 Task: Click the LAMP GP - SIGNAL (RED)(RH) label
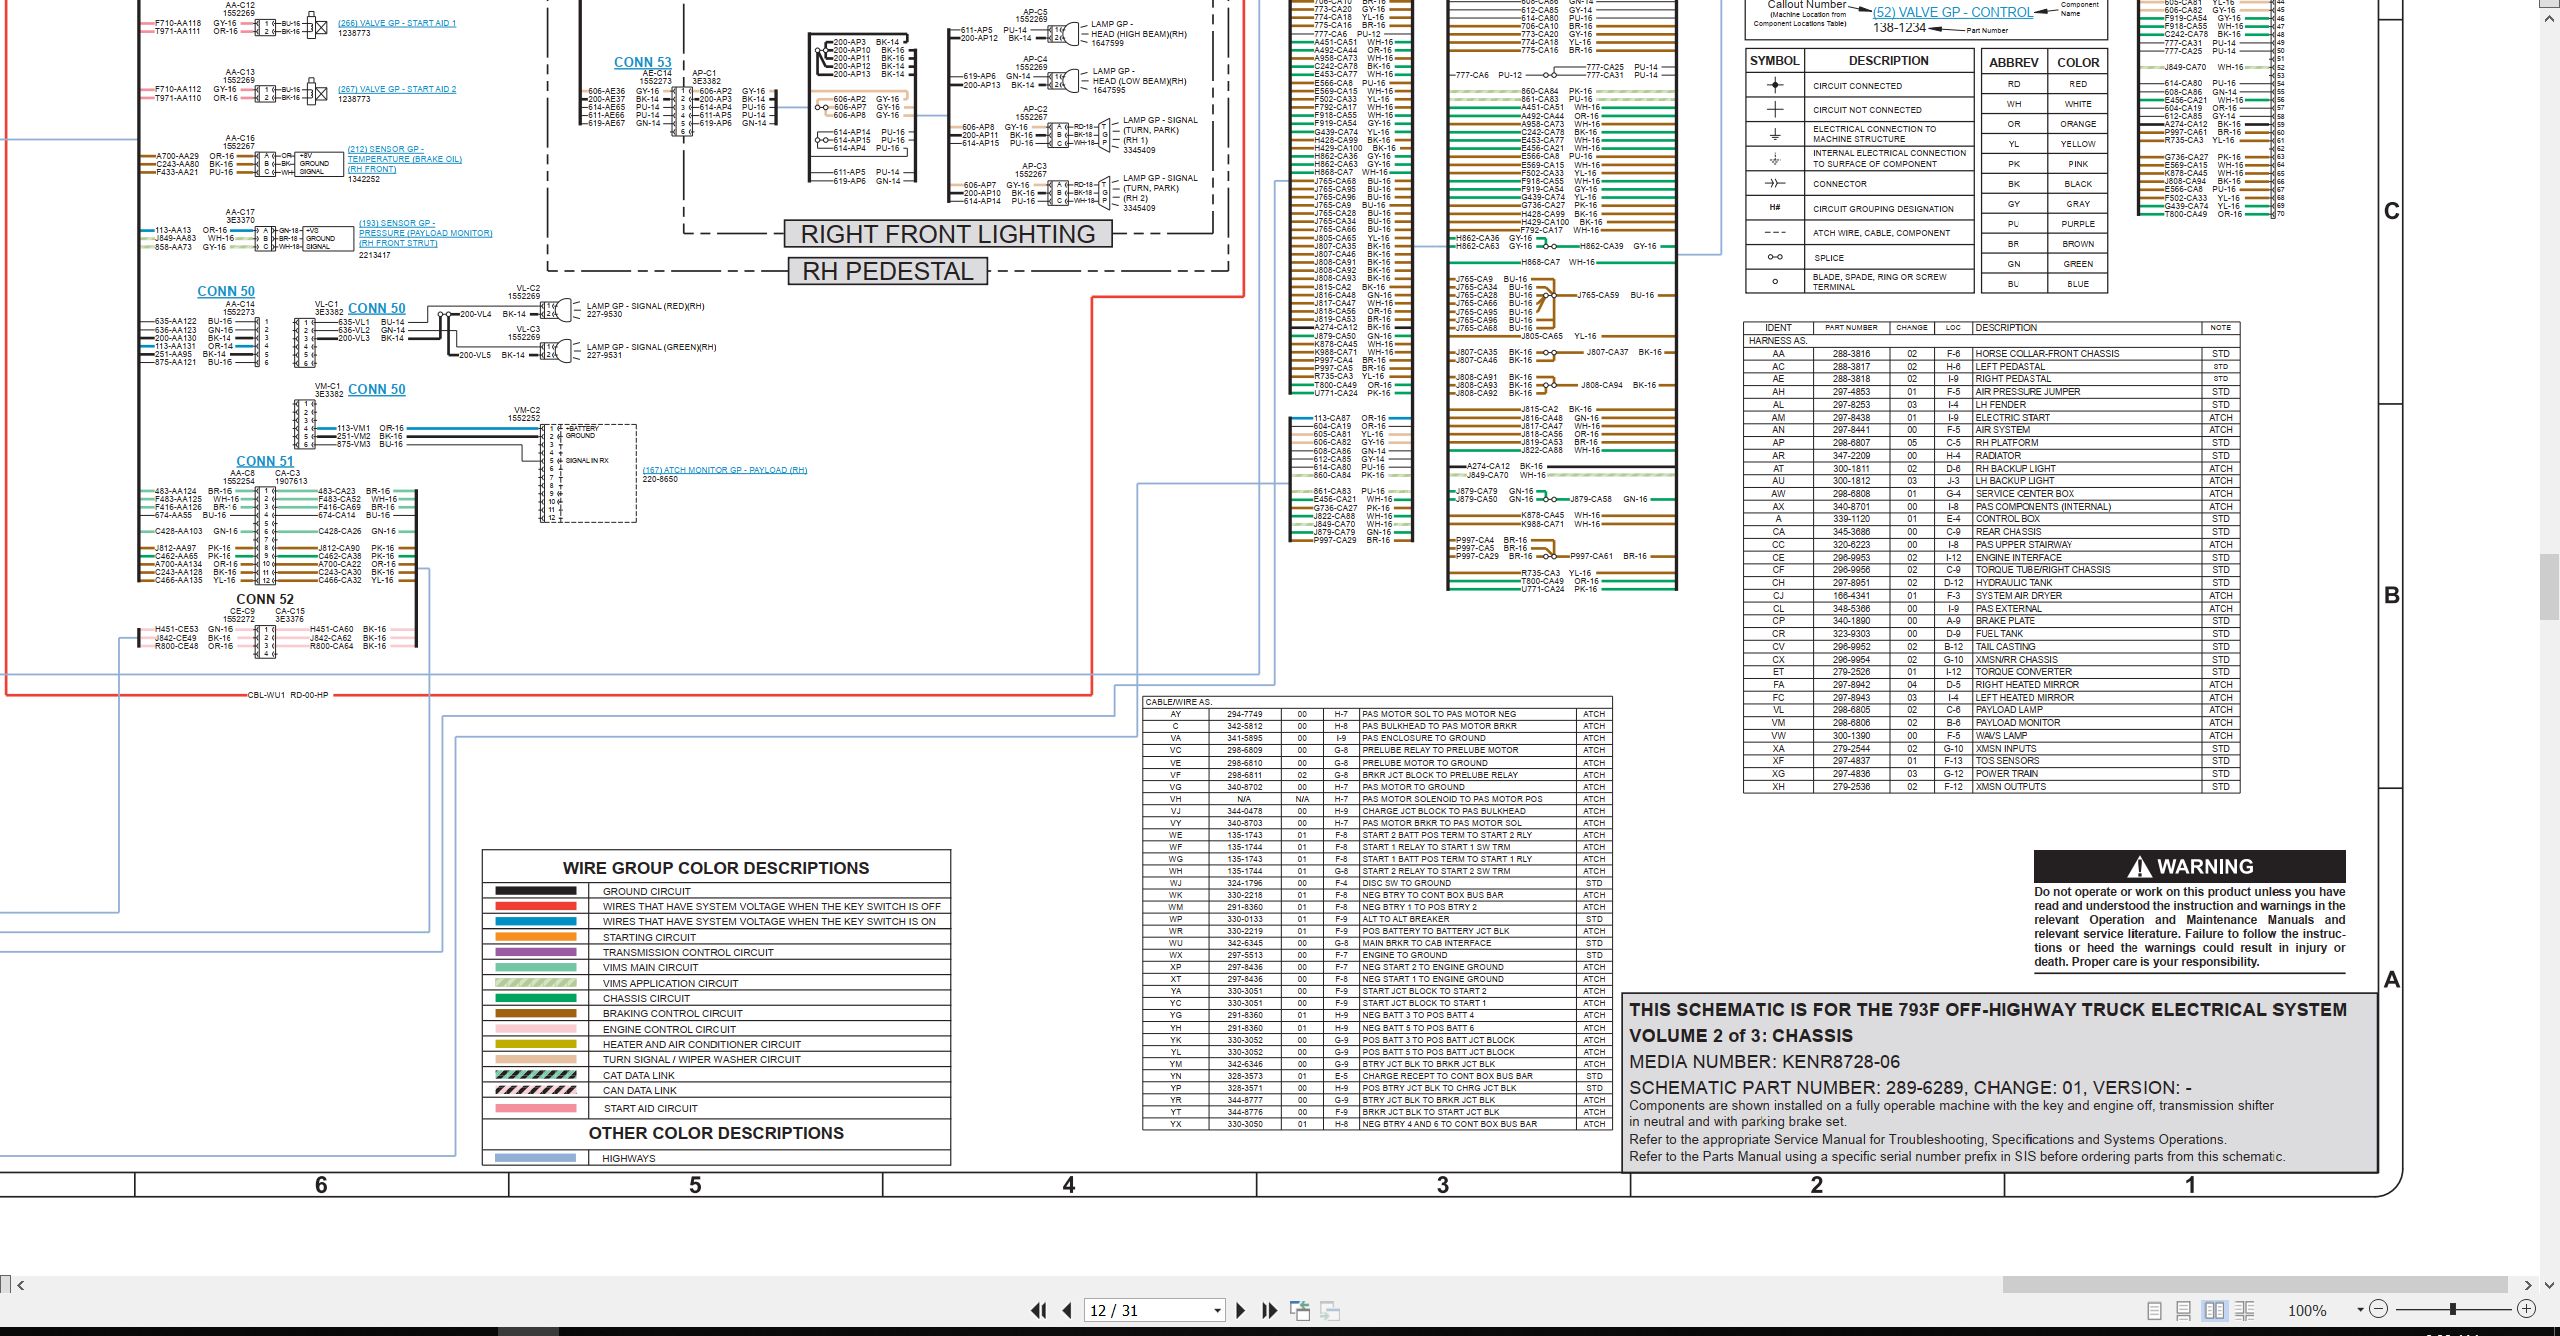pos(645,306)
